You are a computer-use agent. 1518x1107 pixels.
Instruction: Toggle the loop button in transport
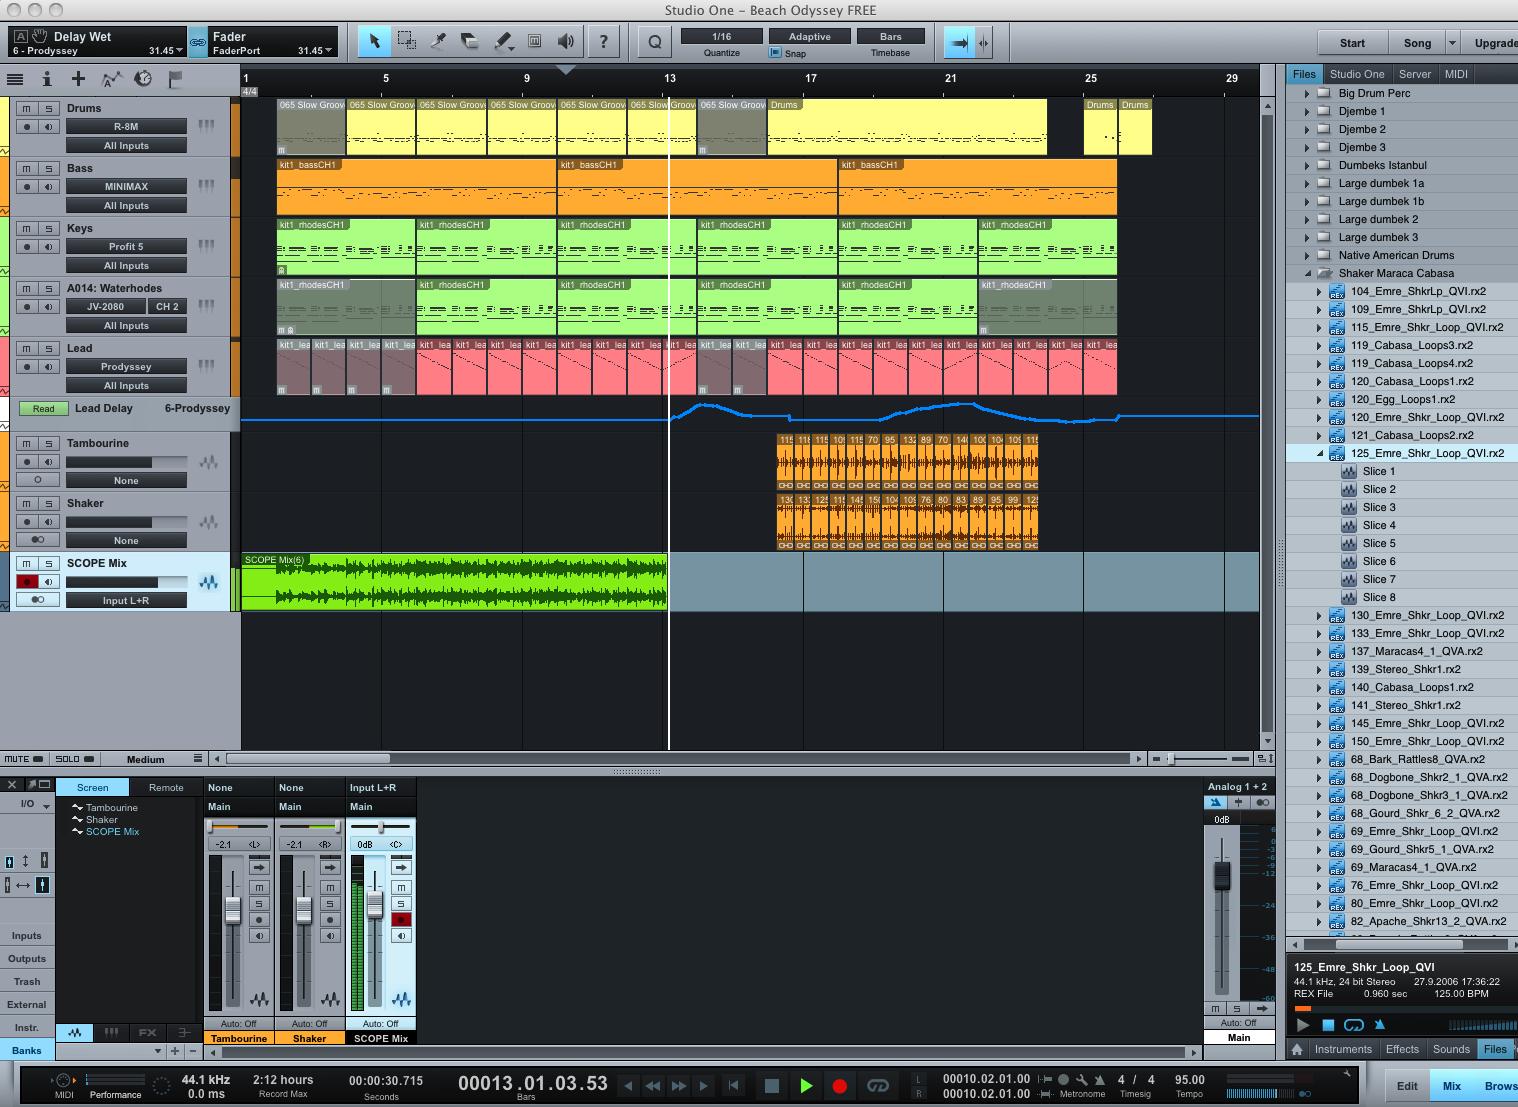click(x=878, y=1085)
